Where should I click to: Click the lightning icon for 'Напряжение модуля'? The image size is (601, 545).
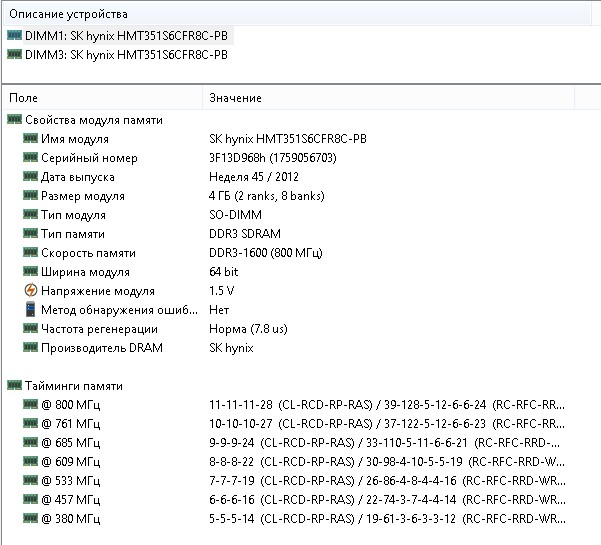click(x=30, y=291)
